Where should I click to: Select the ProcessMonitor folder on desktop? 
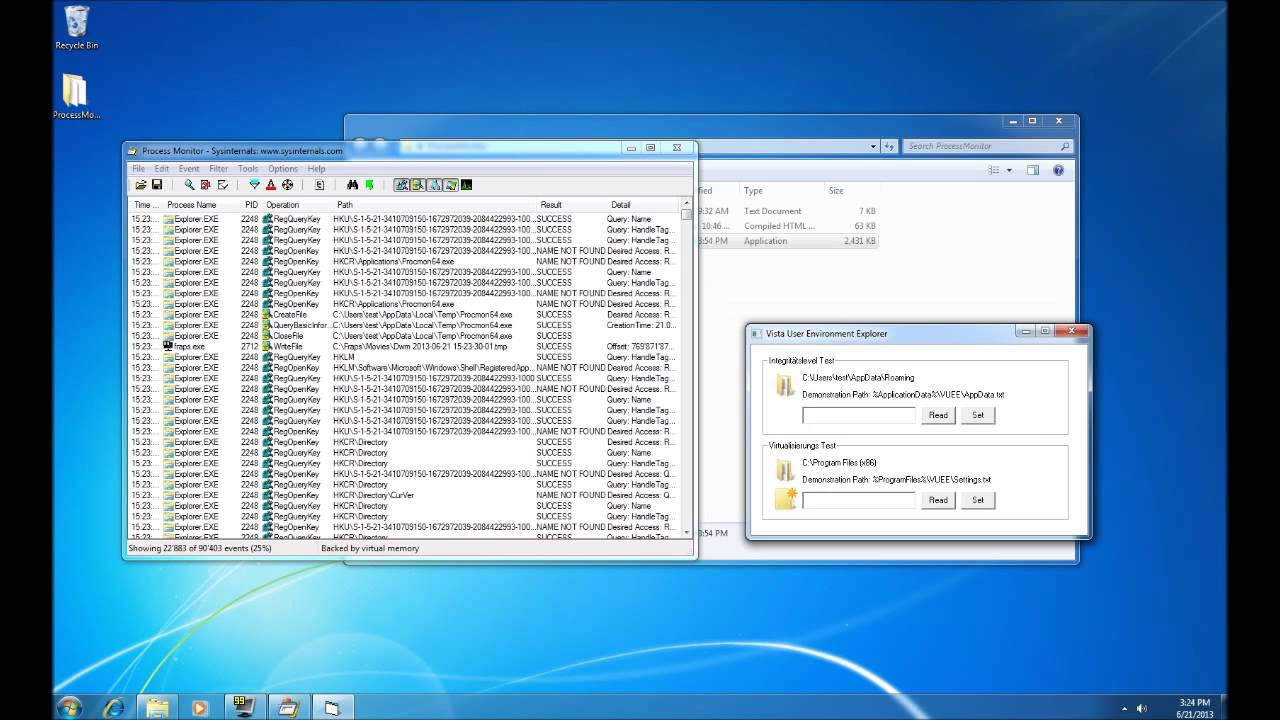(77, 97)
